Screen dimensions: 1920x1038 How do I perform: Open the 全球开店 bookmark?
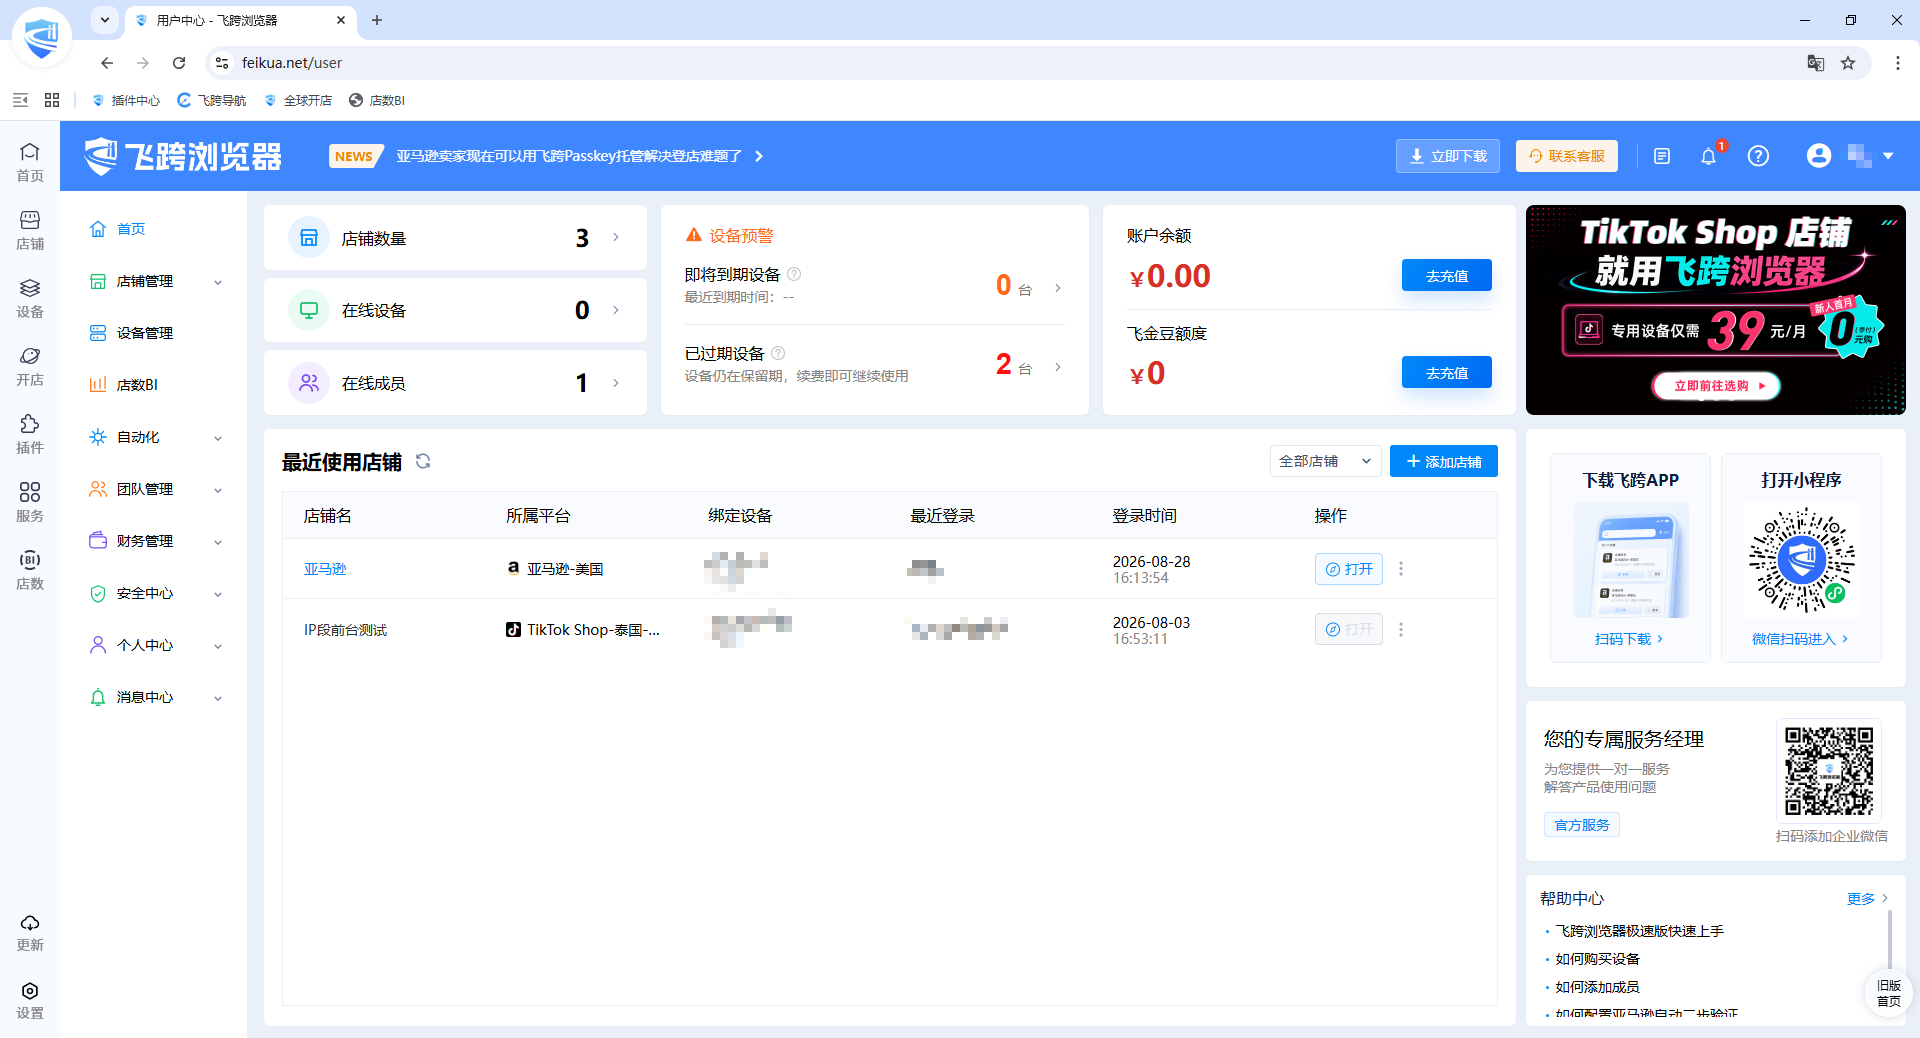click(x=298, y=100)
